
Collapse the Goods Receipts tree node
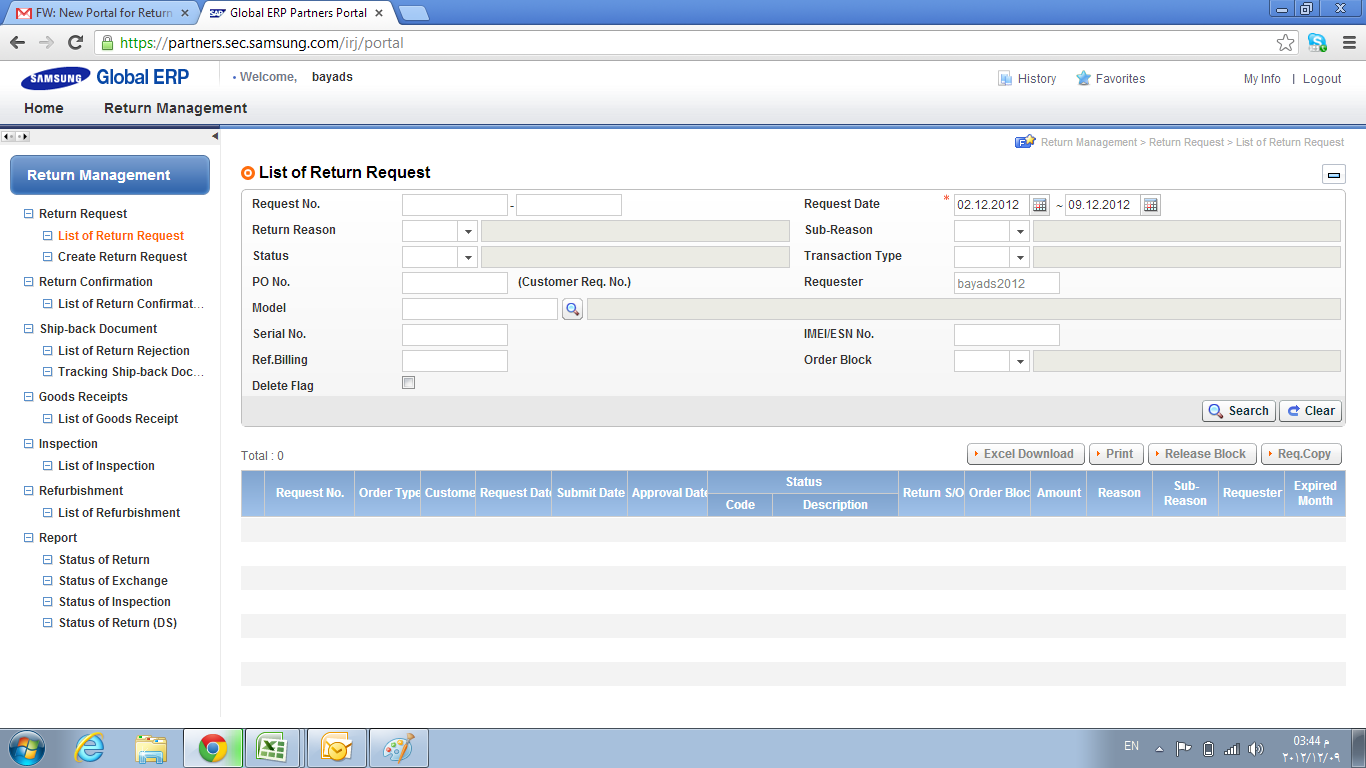[29, 397]
